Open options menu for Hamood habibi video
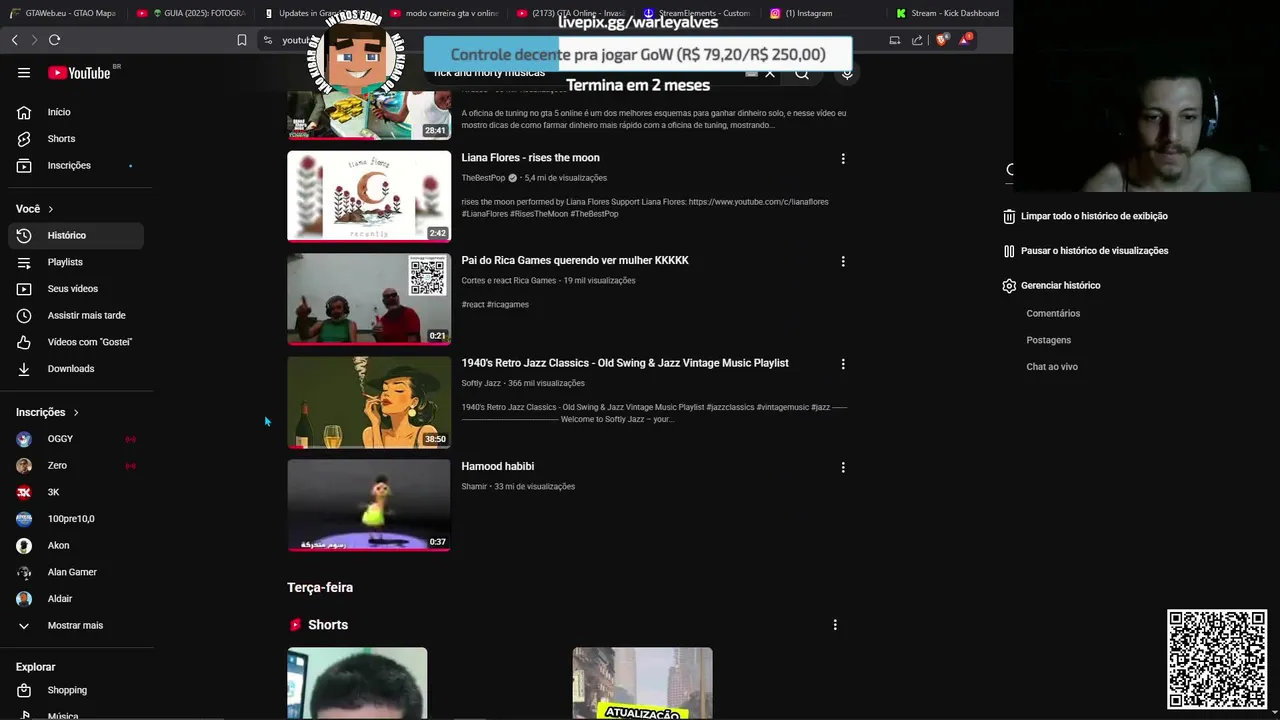This screenshot has width=1280, height=720. (843, 467)
